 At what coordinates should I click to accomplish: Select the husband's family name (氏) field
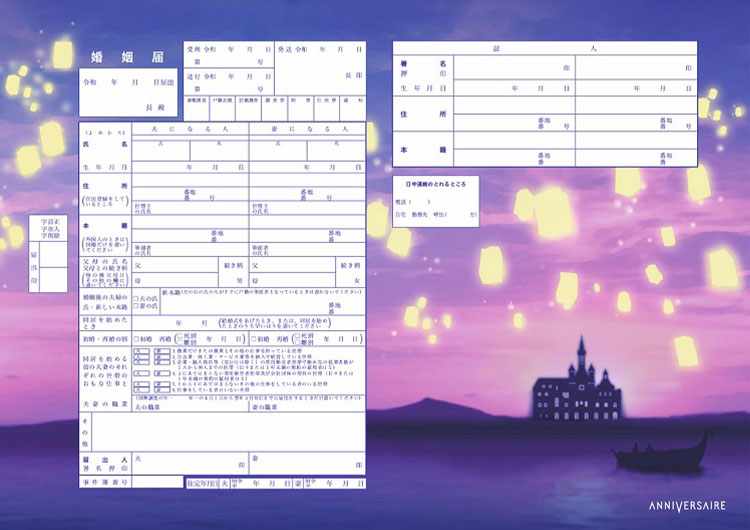161,151
